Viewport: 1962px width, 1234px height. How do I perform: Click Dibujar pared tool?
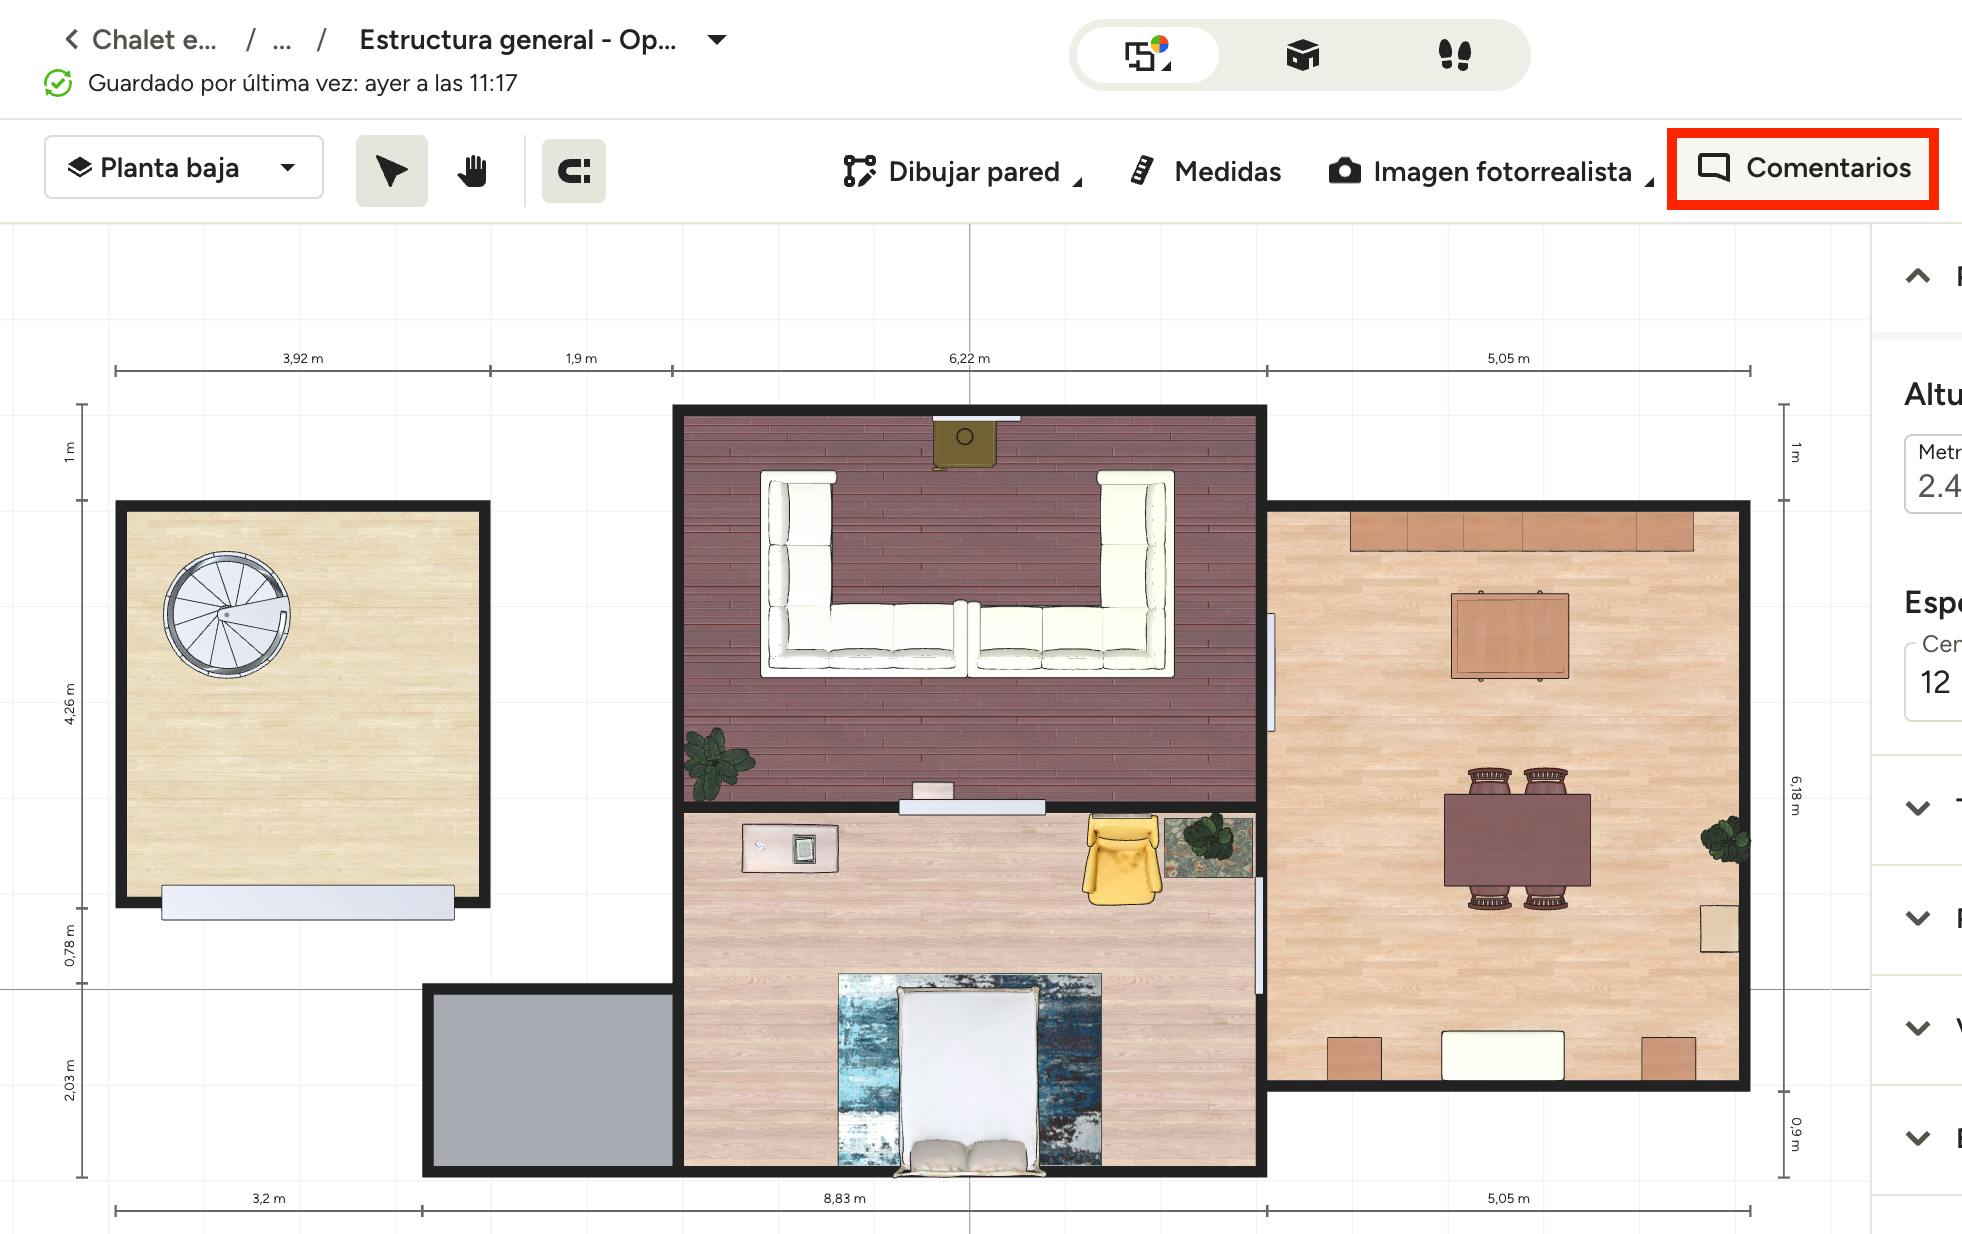[x=960, y=171]
